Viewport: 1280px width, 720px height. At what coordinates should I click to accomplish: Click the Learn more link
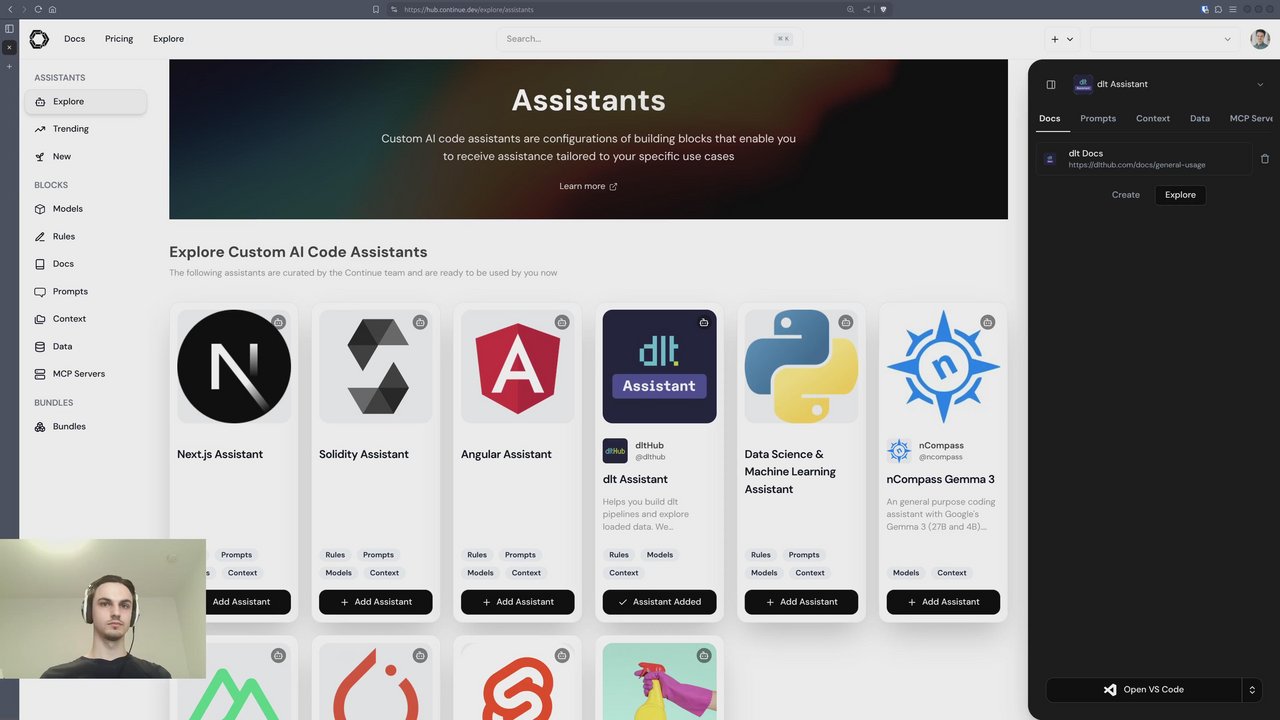click(588, 186)
